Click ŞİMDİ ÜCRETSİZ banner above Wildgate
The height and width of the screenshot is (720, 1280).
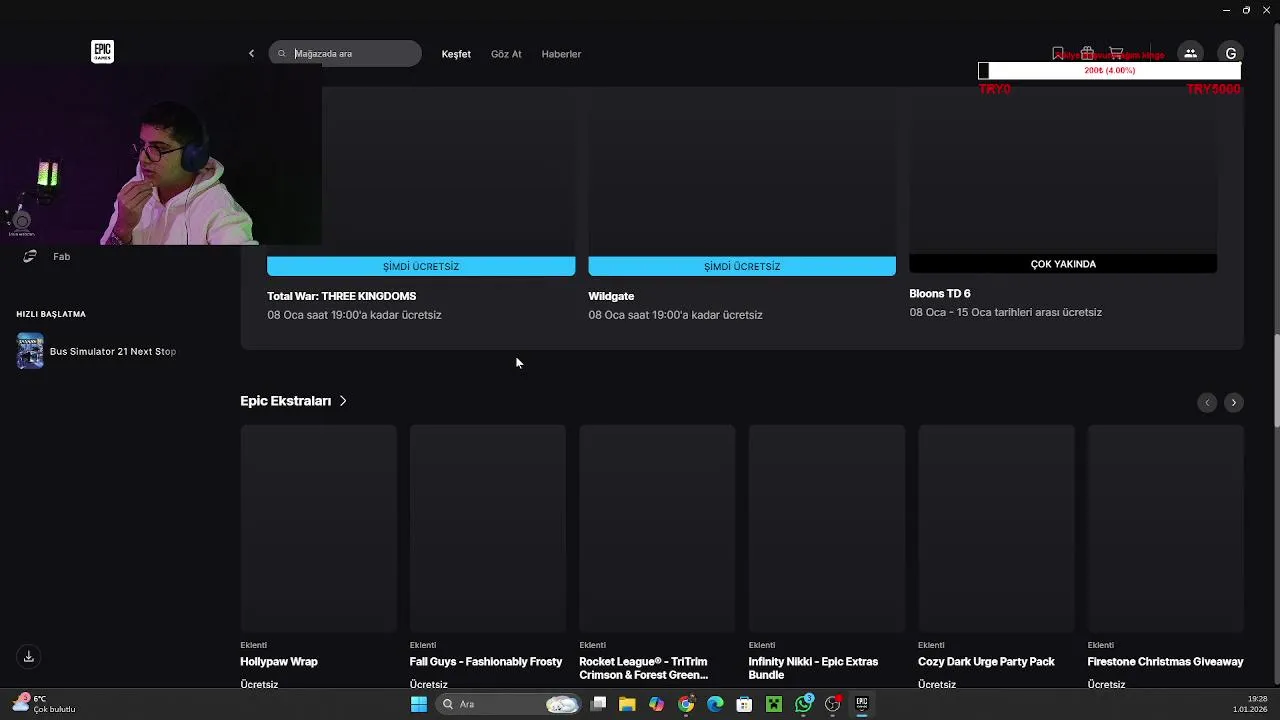click(742, 266)
